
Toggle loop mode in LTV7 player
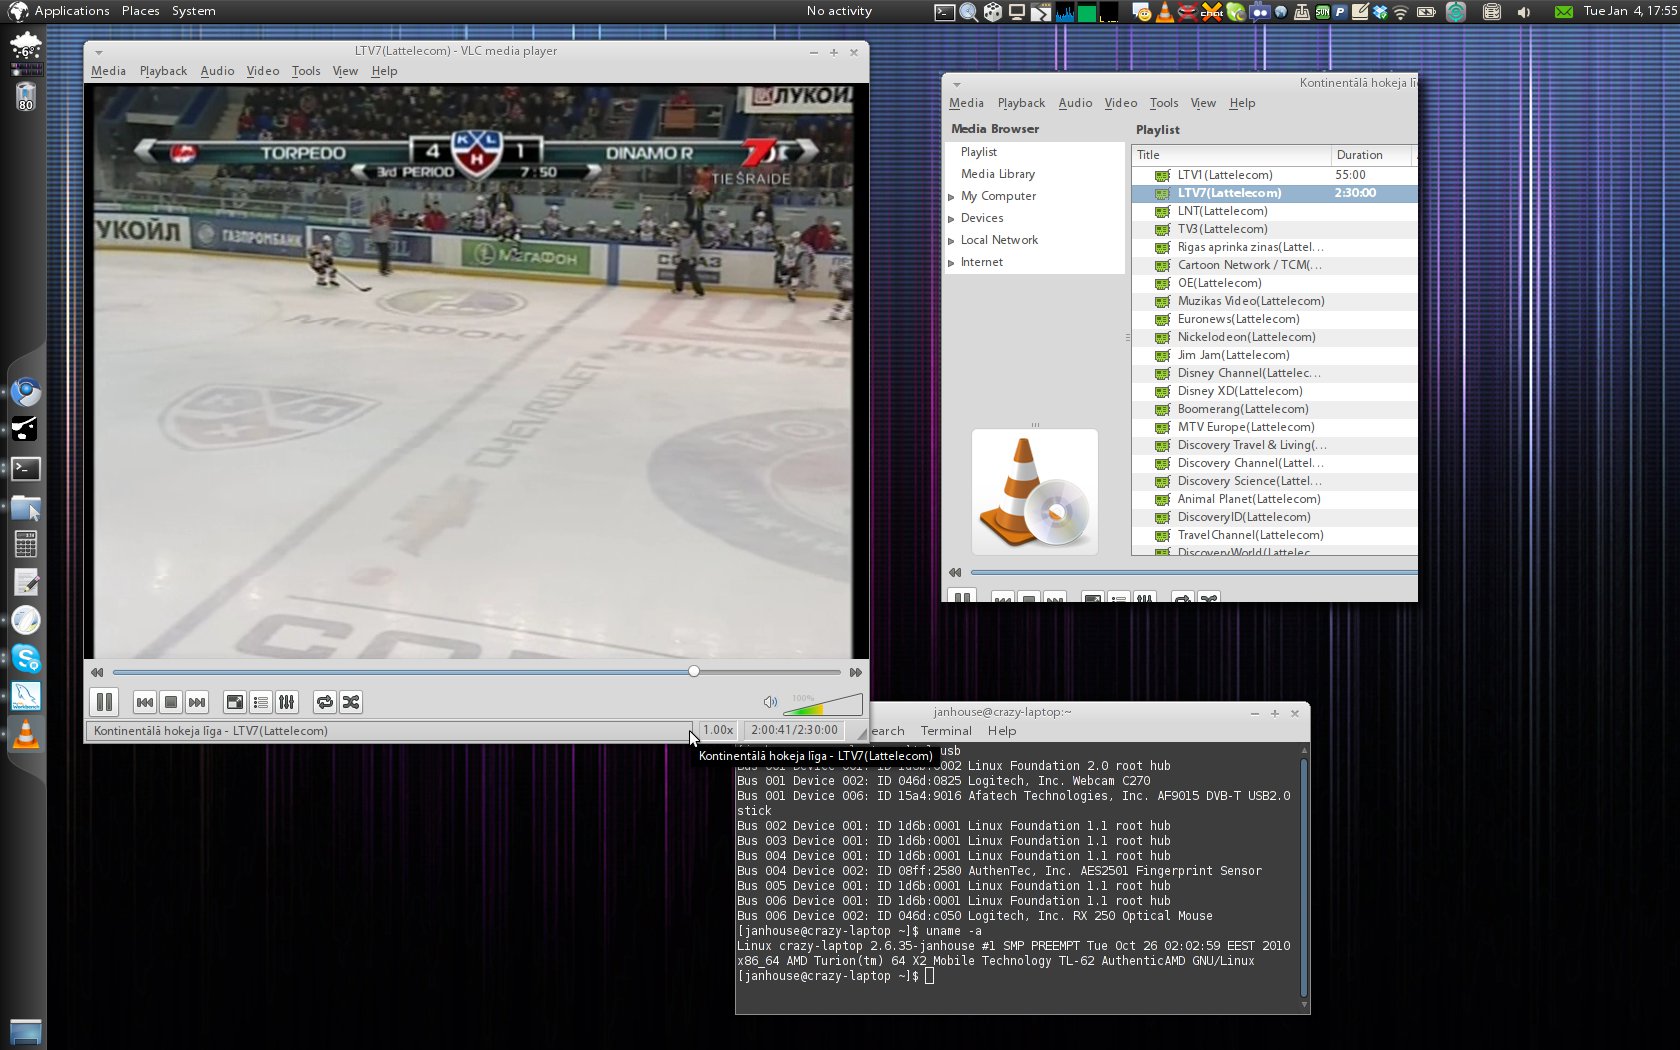pos(325,702)
